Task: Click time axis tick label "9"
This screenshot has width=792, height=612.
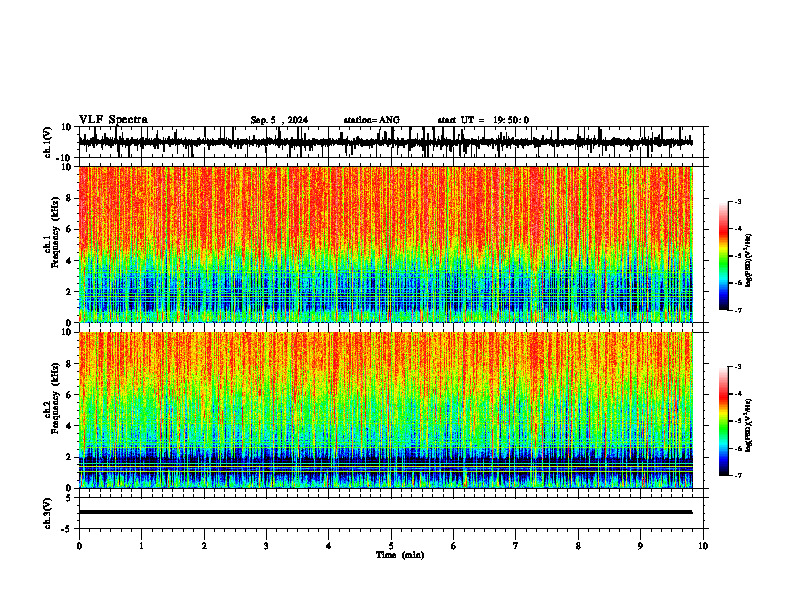Action: pyautogui.click(x=640, y=546)
